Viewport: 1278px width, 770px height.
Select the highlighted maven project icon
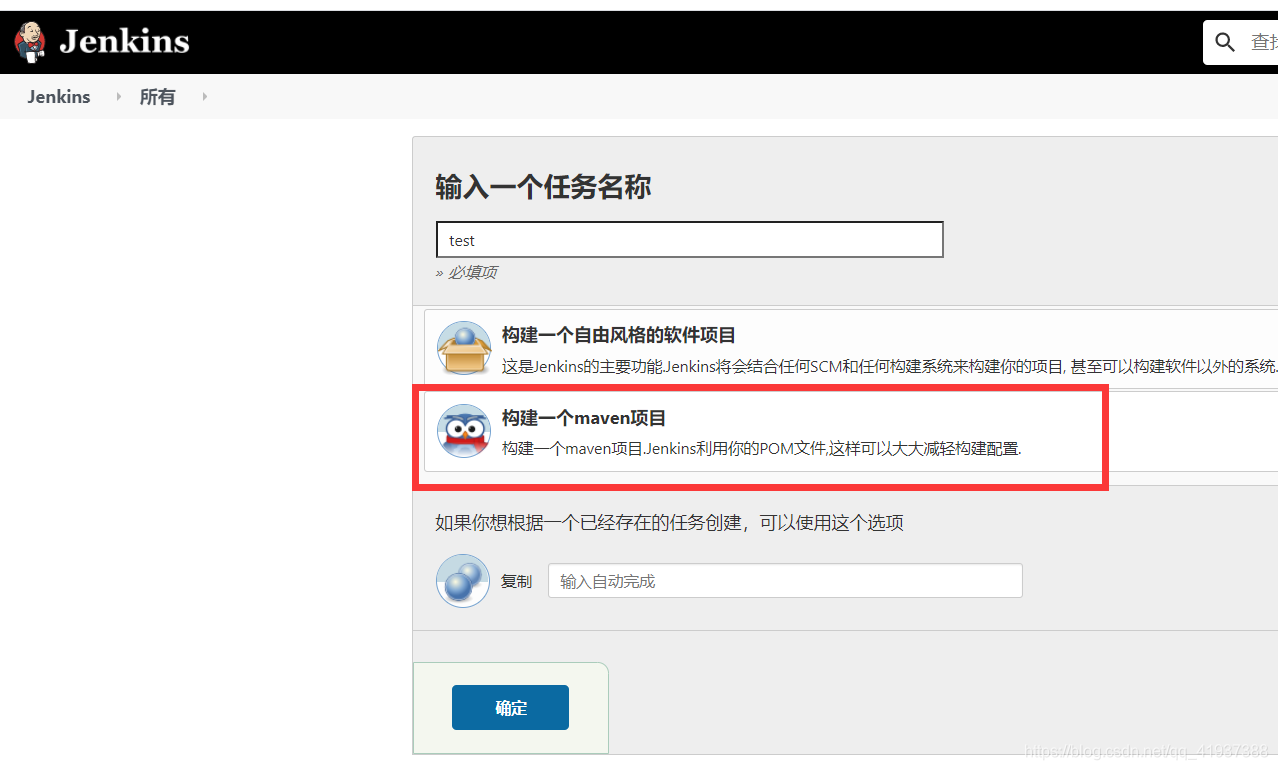pos(463,431)
